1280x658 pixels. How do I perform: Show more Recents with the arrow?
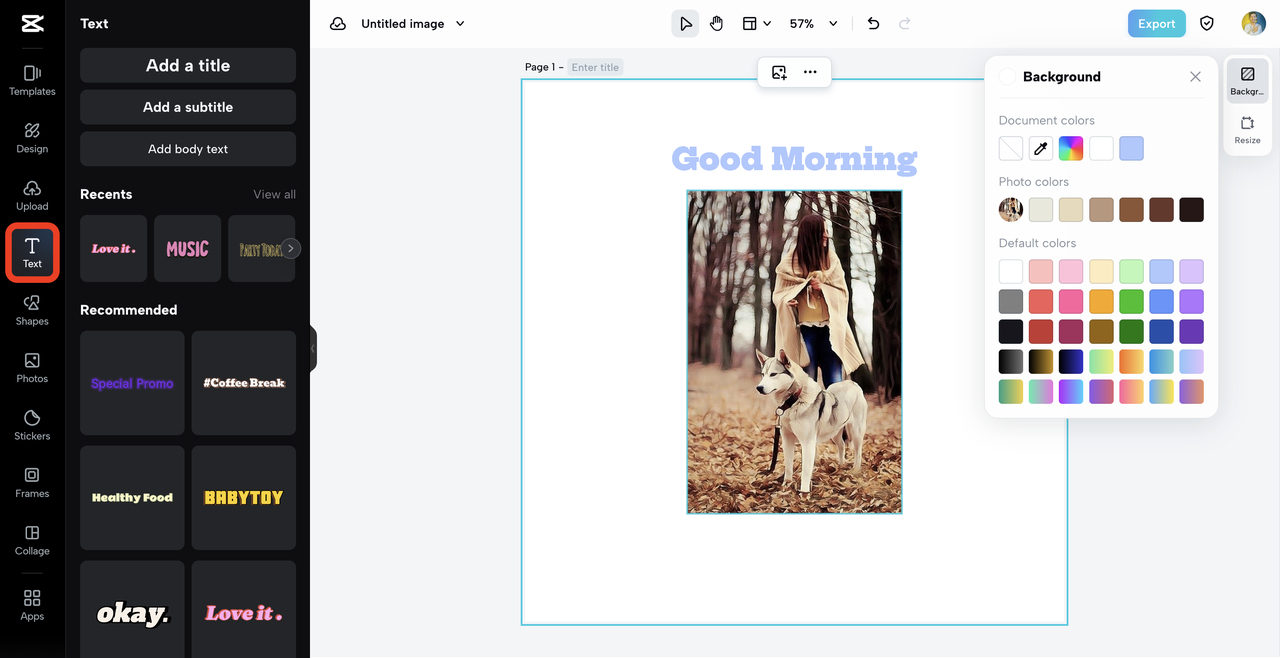(x=291, y=248)
